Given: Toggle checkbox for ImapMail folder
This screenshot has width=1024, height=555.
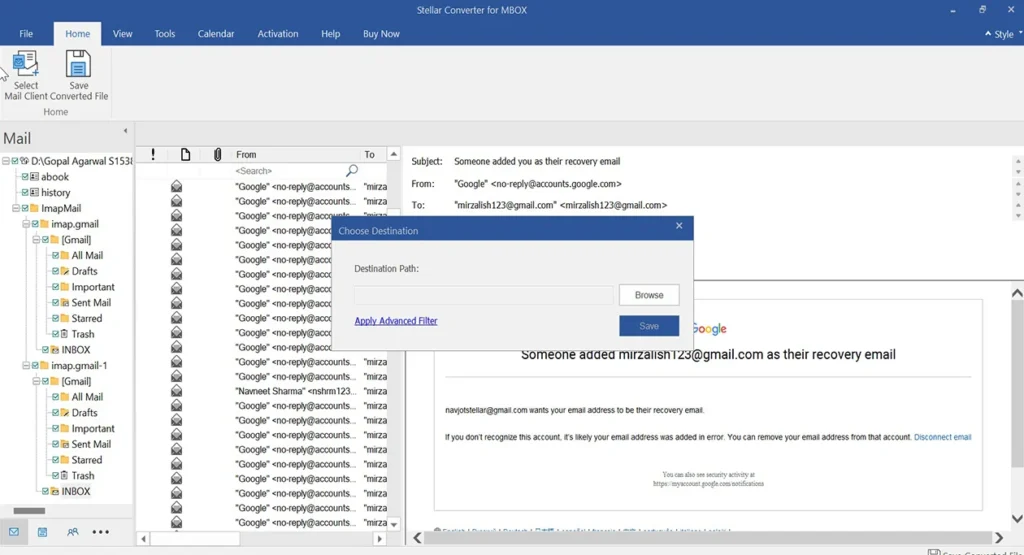Looking at the screenshot, I should point(25,208).
